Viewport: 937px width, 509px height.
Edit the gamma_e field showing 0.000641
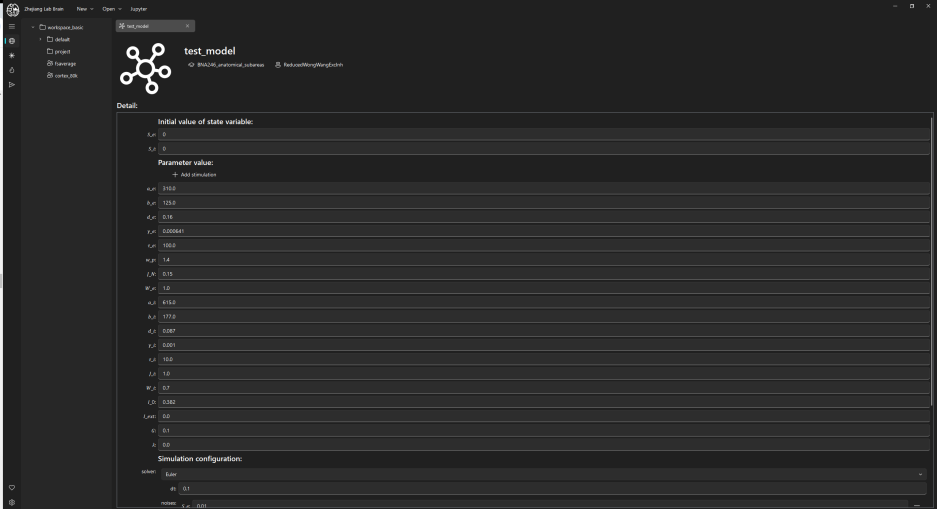[x=544, y=231]
